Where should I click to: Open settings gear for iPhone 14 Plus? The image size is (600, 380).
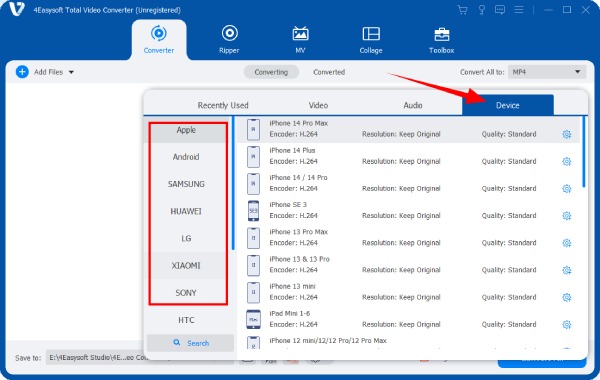coord(567,161)
